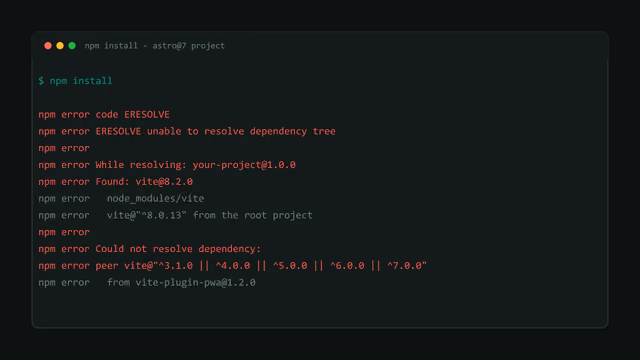Click the 'peer vite@' text in the peer line
The width and height of the screenshot is (640, 360).
click(124, 266)
